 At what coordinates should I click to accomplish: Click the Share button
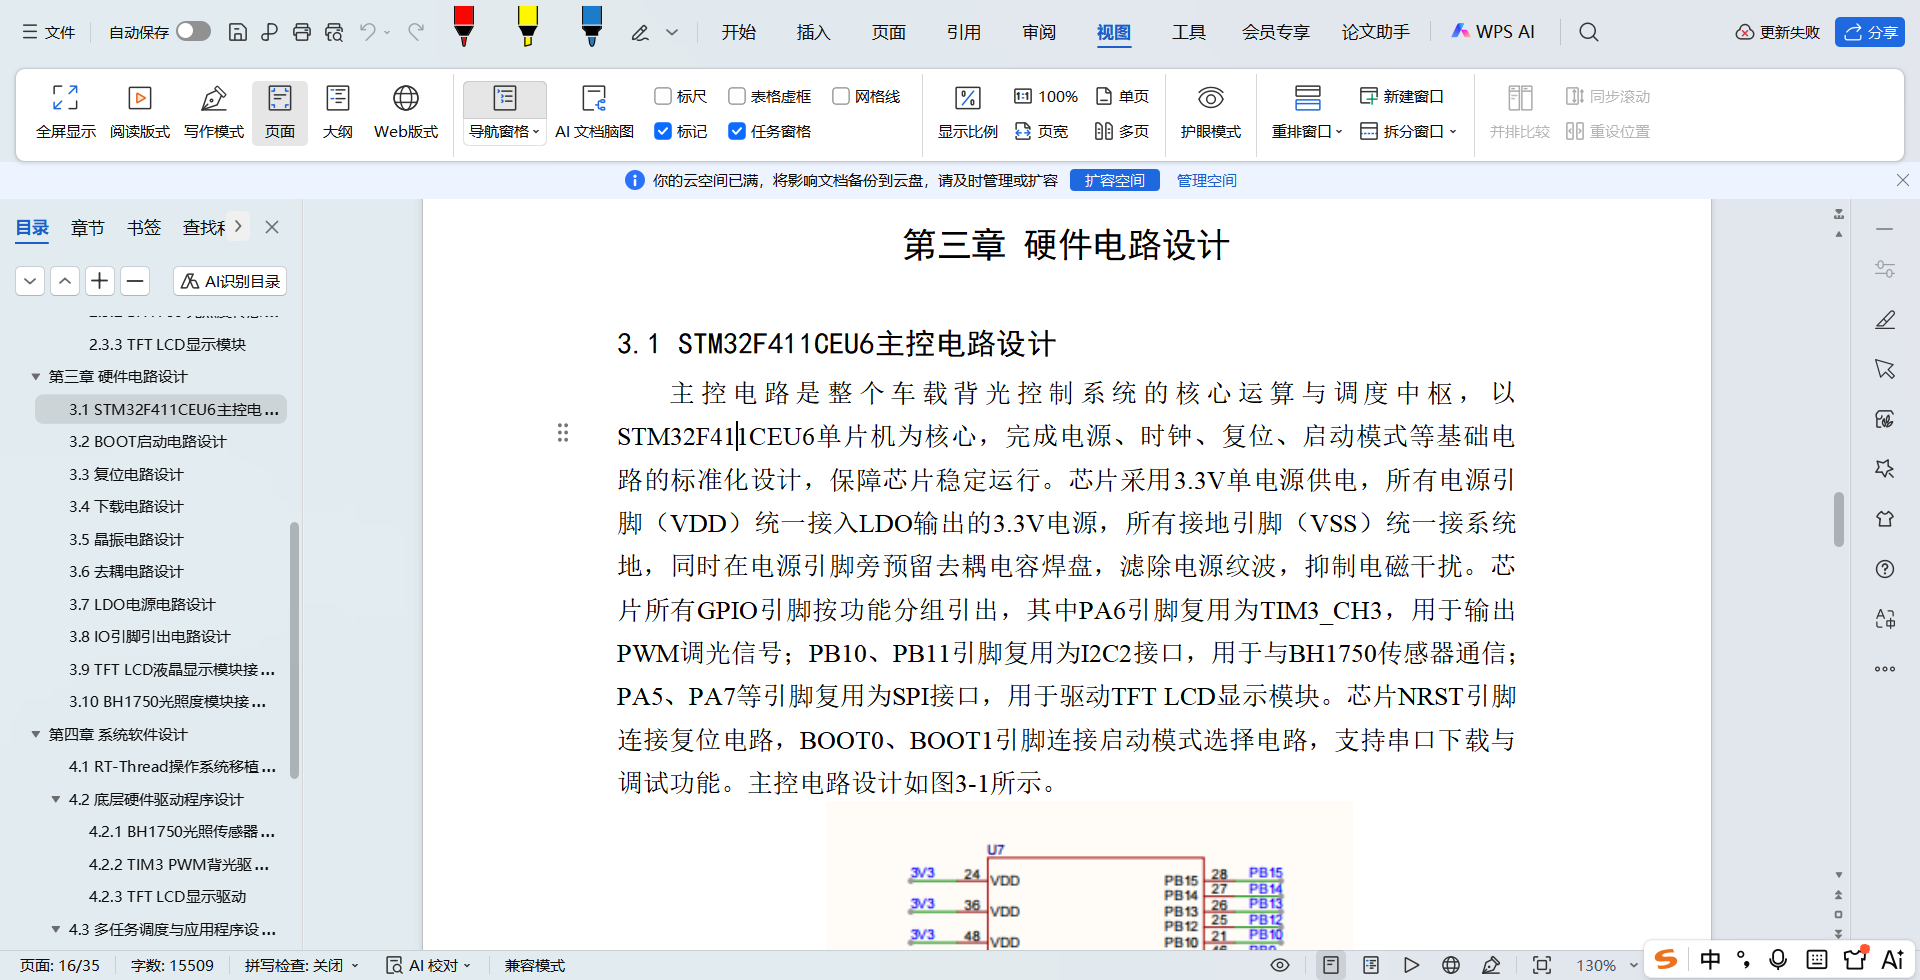coord(1870,32)
